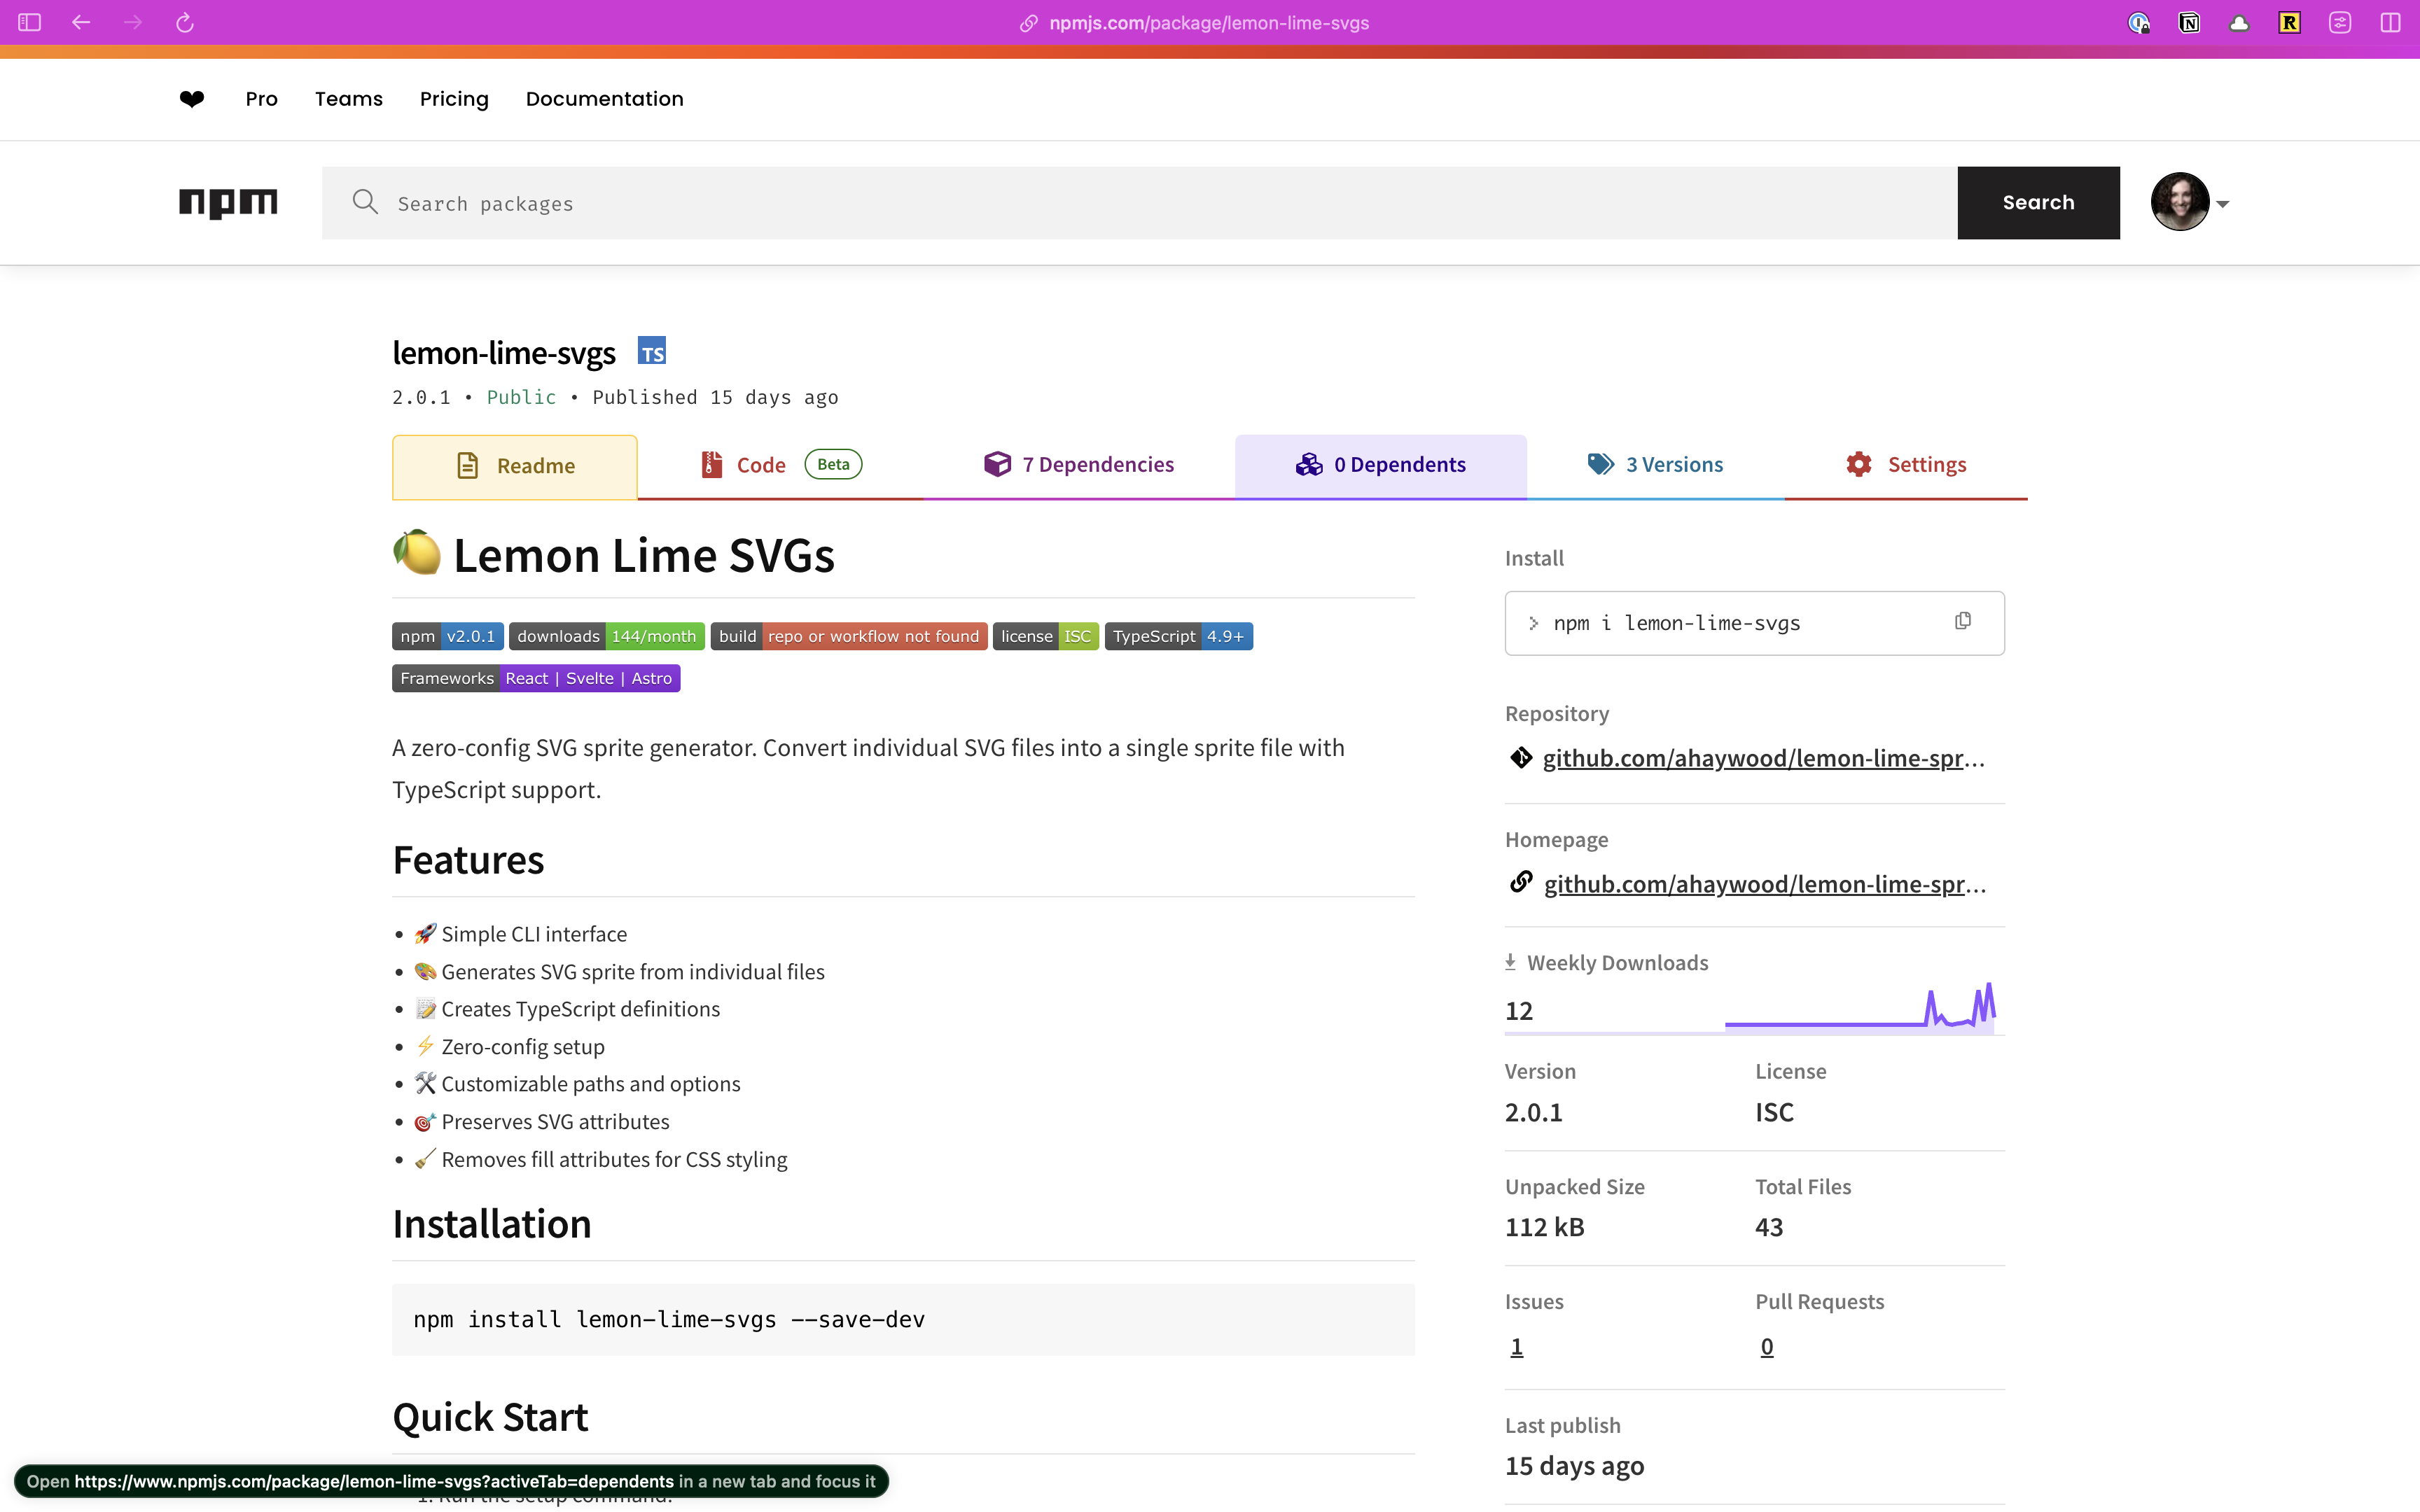The height and width of the screenshot is (1512, 2420).
Task: Select the Code Beta tab
Action: click(762, 464)
